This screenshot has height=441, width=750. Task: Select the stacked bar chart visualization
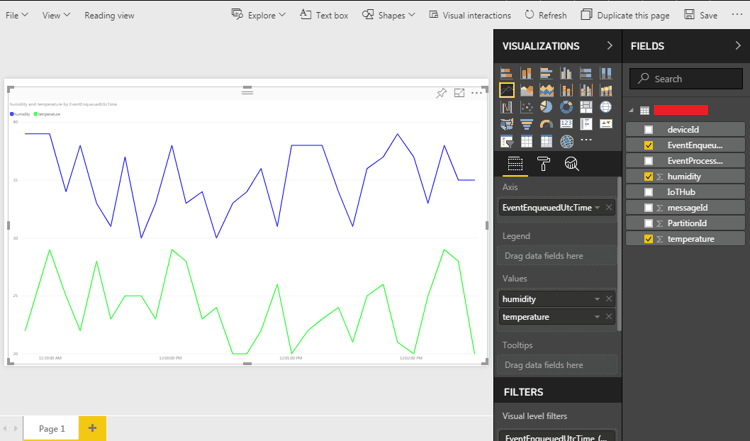(507, 73)
